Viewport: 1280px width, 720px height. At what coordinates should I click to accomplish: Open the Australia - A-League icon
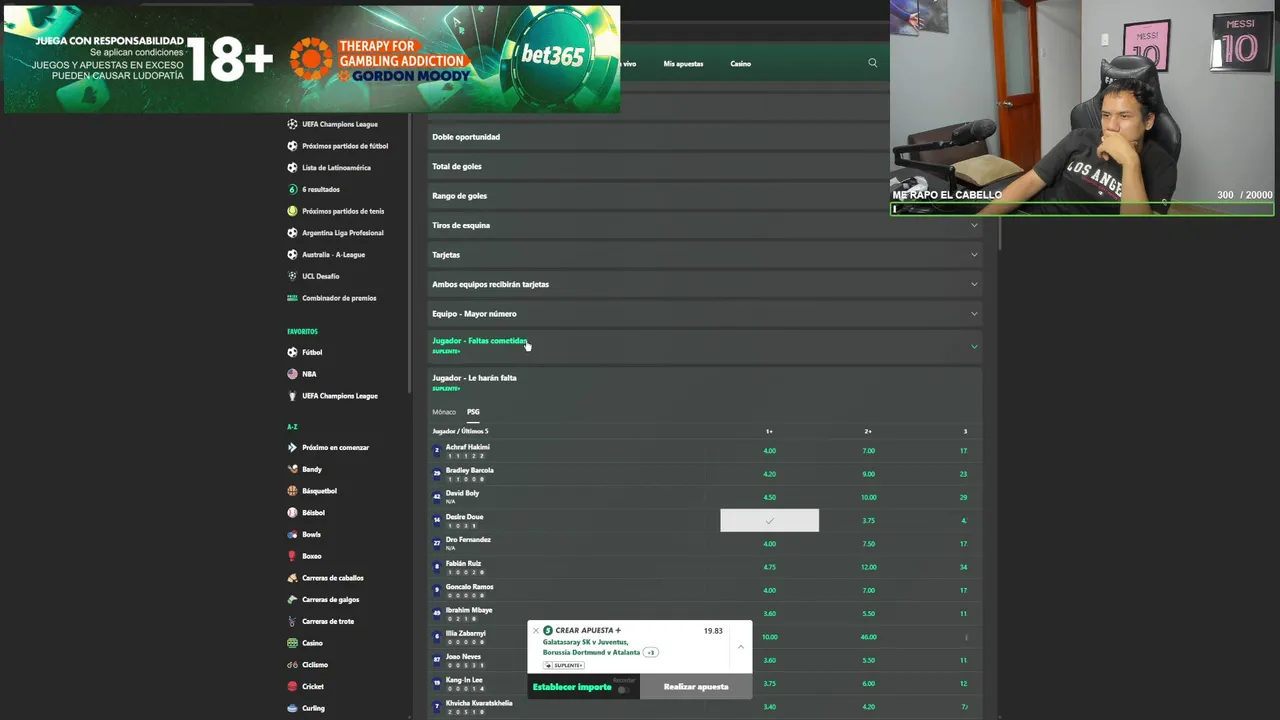click(292, 254)
